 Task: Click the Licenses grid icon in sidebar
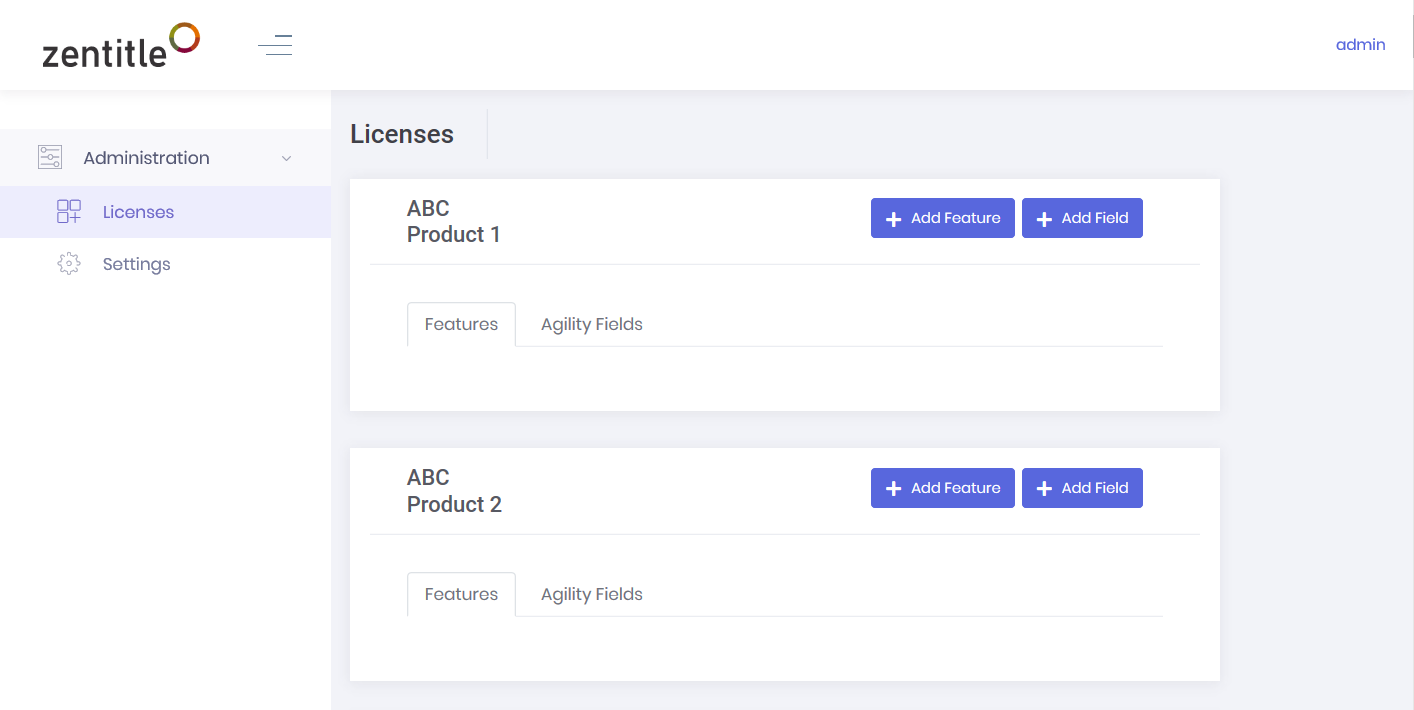[x=69, y=211]
